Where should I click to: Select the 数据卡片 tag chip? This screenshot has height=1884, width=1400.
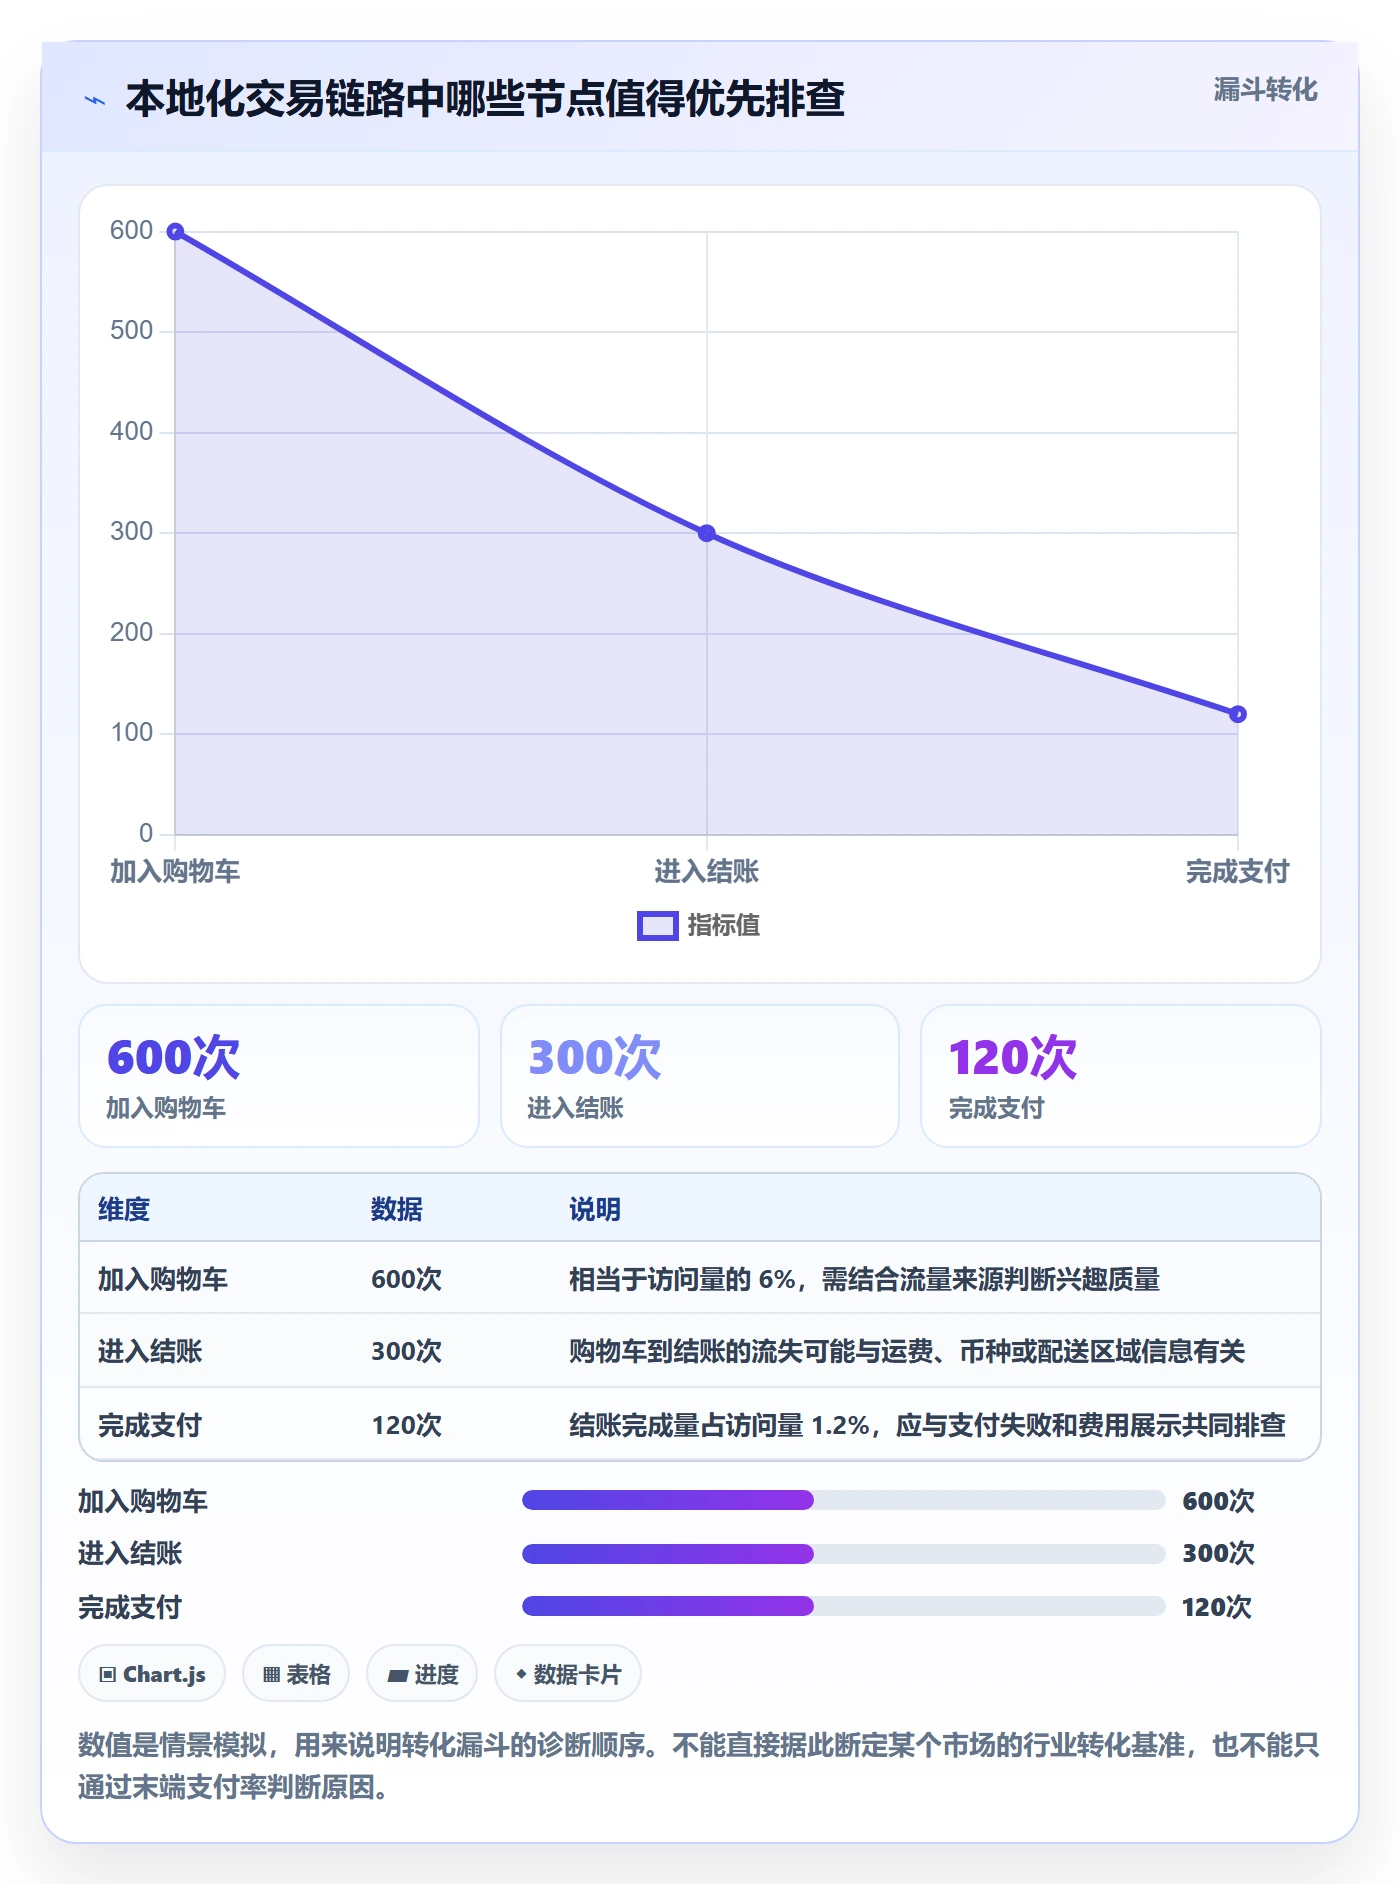[568, 1674]
